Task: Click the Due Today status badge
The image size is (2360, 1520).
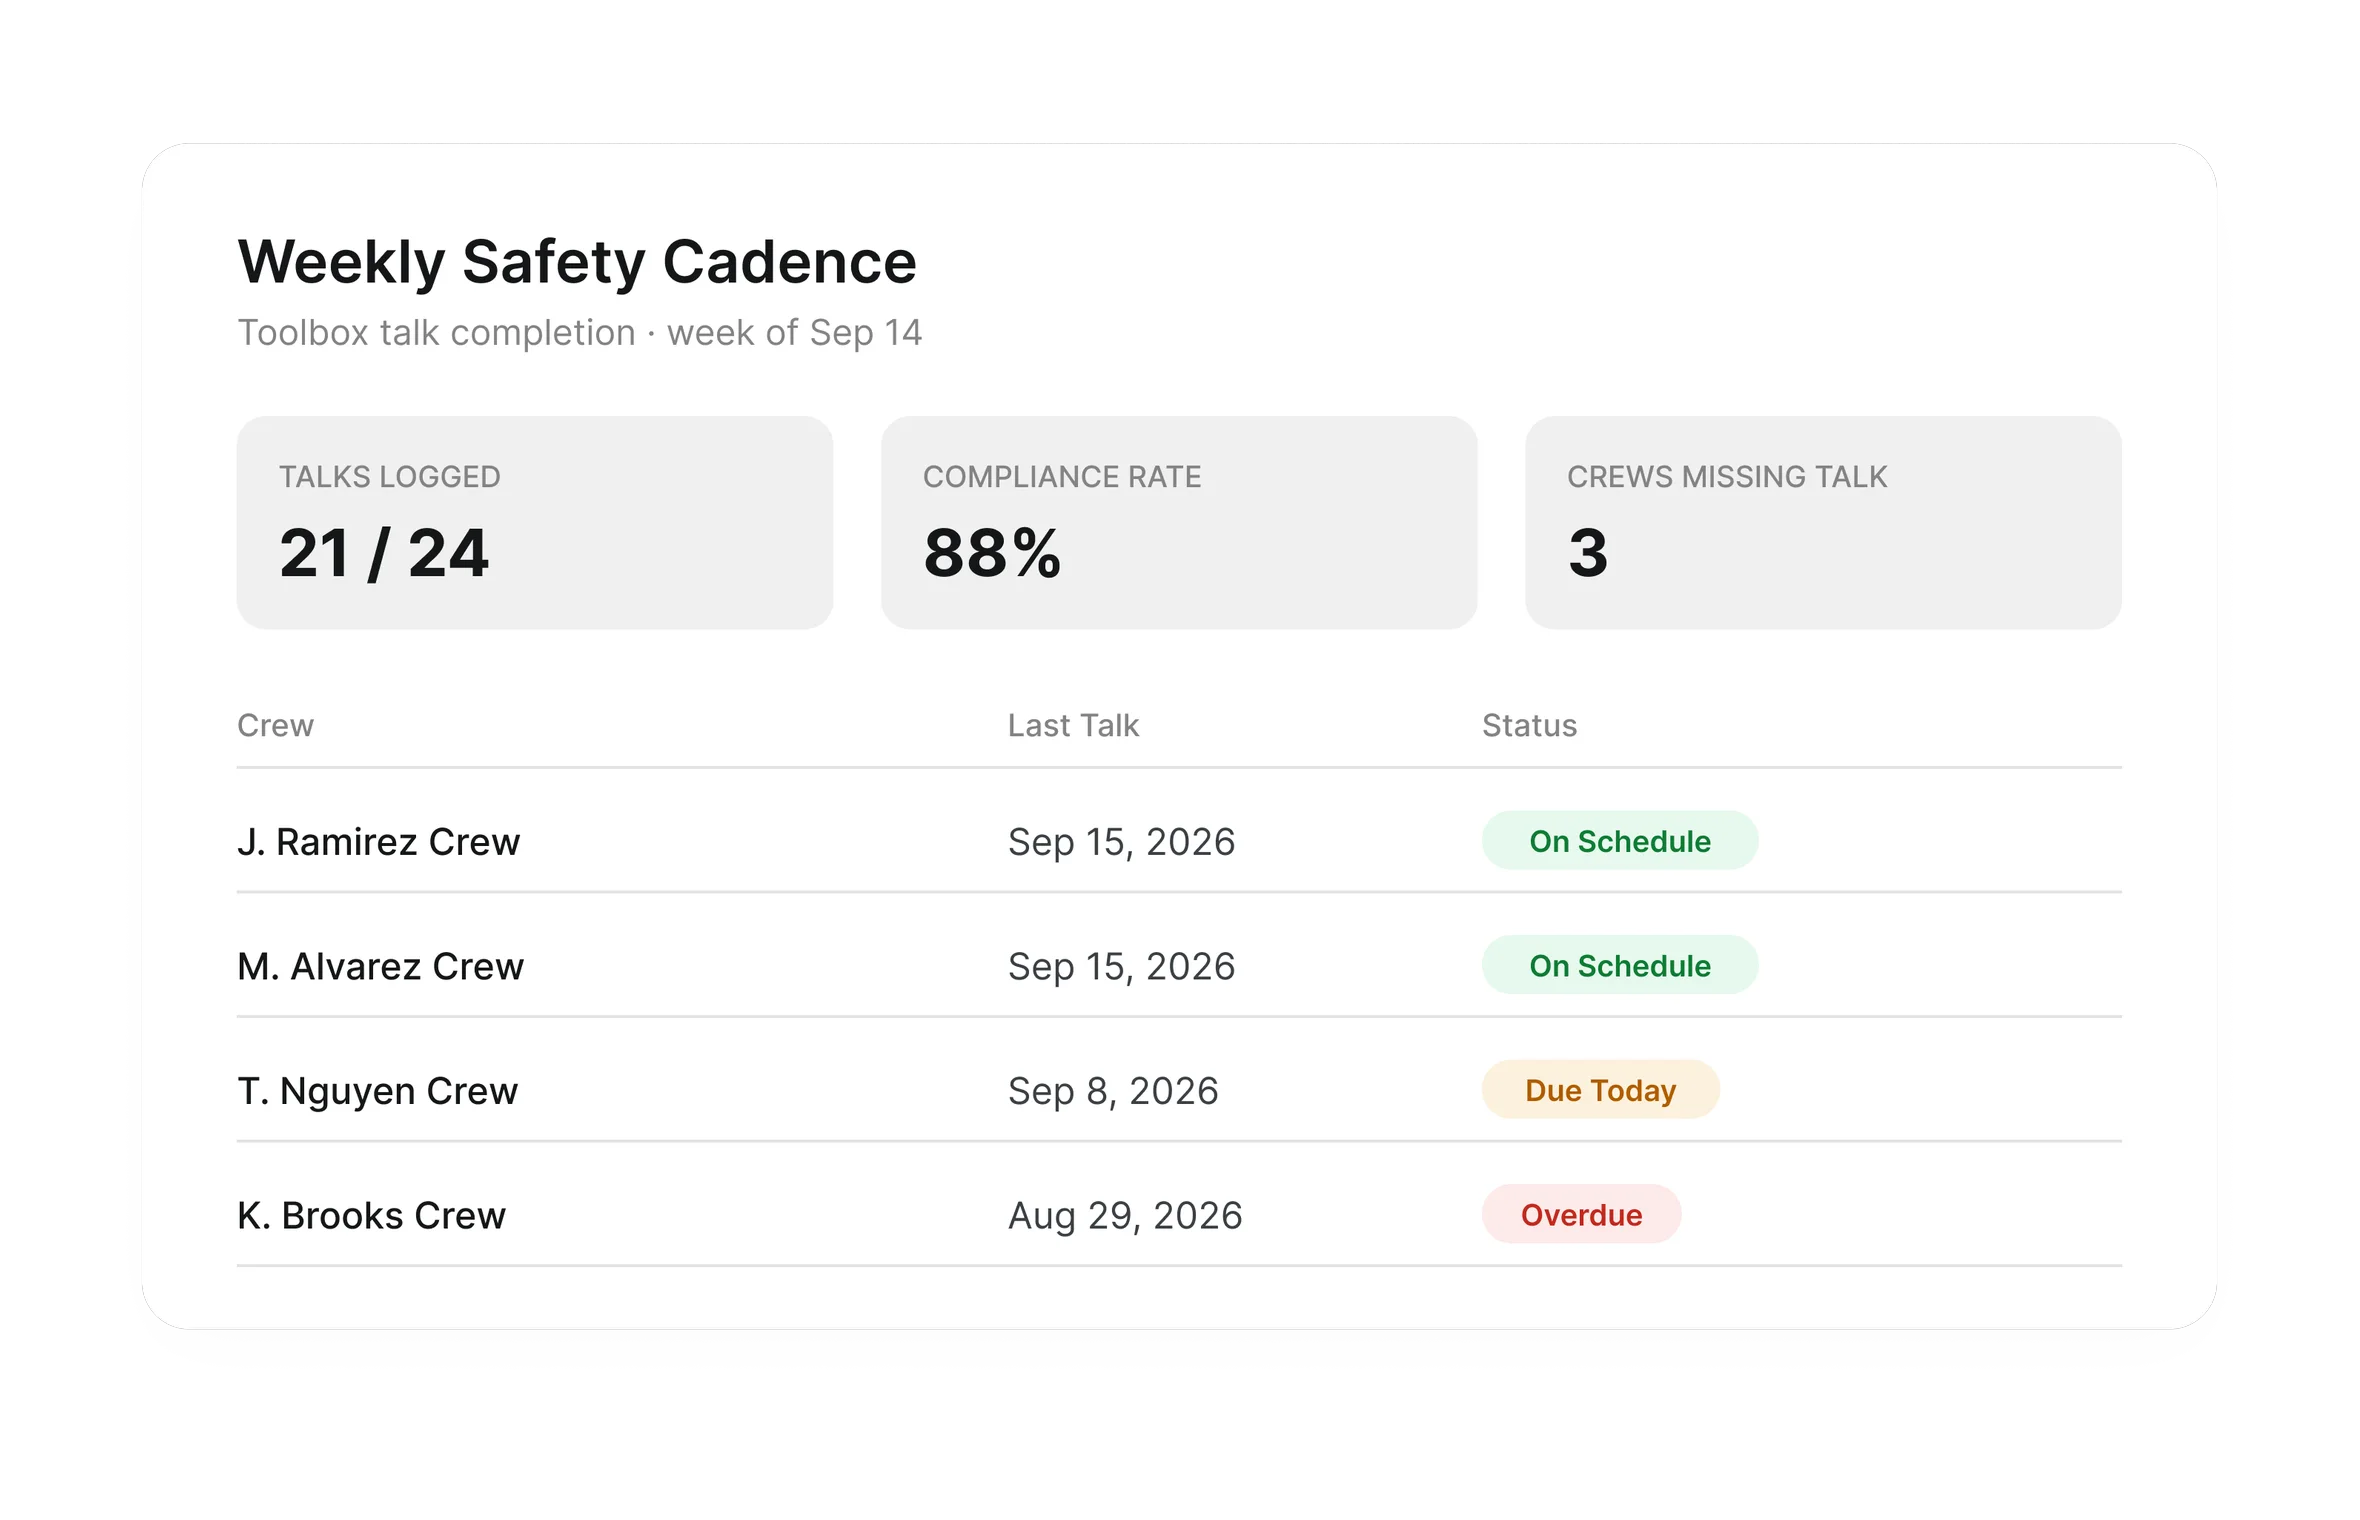Action: (x=1600, y=1090)
